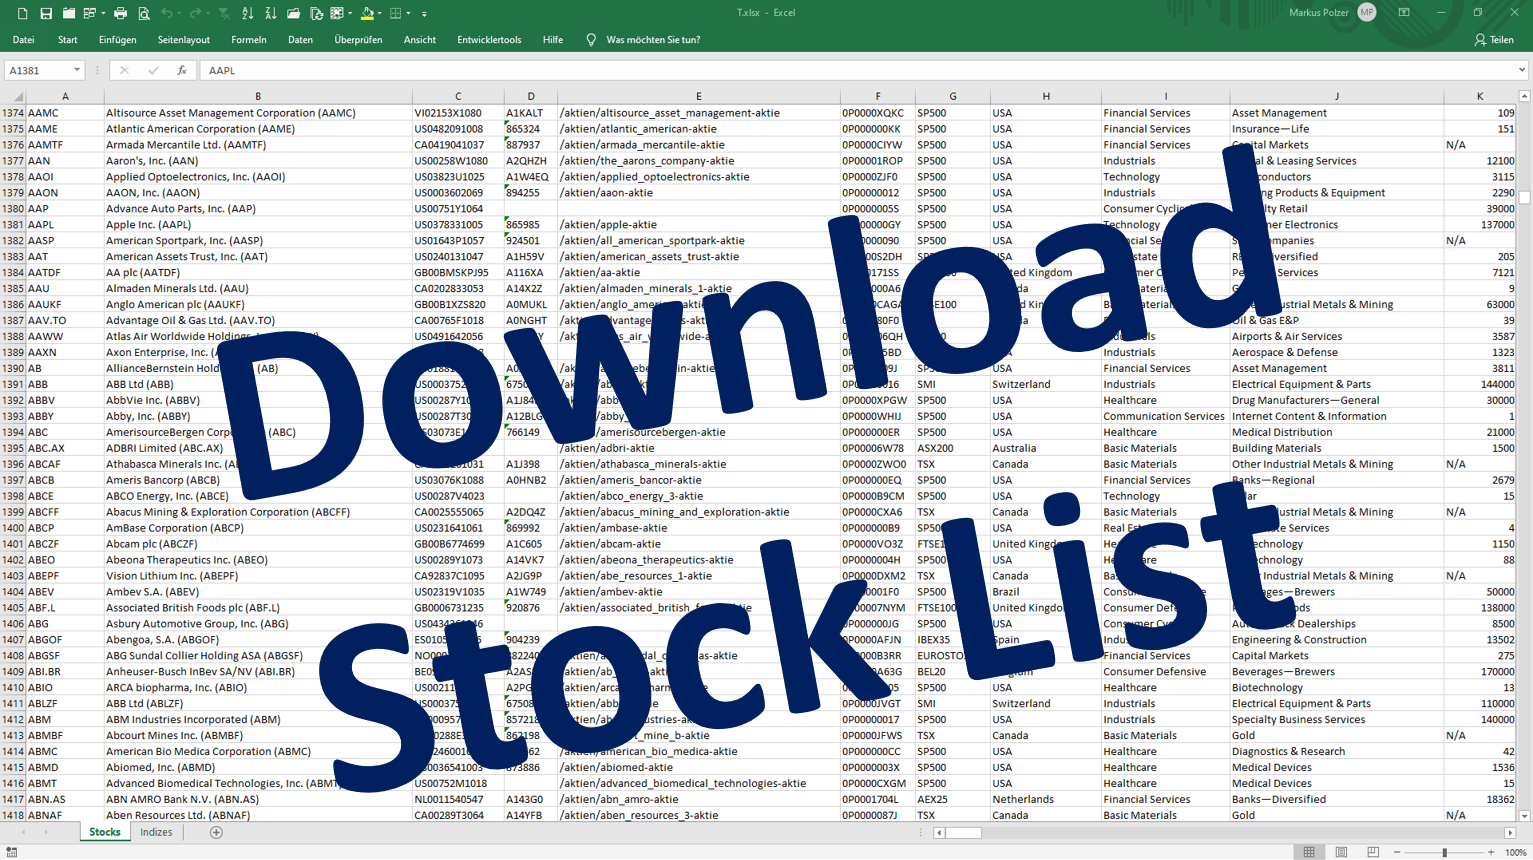Click the Markus Polzer account name
Screen dimensions: 1533x860
click(1319, 13)
